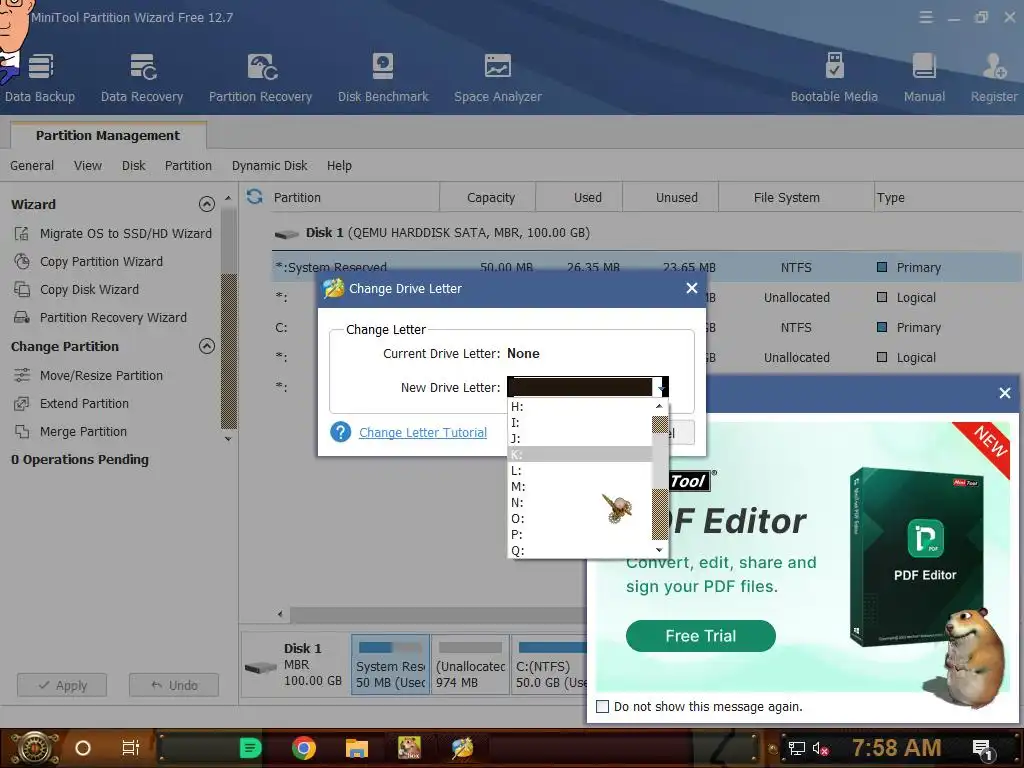Screen dimensions: 1024x768
Task: Sort by the Capacity column header
Action: click(490, 197)
